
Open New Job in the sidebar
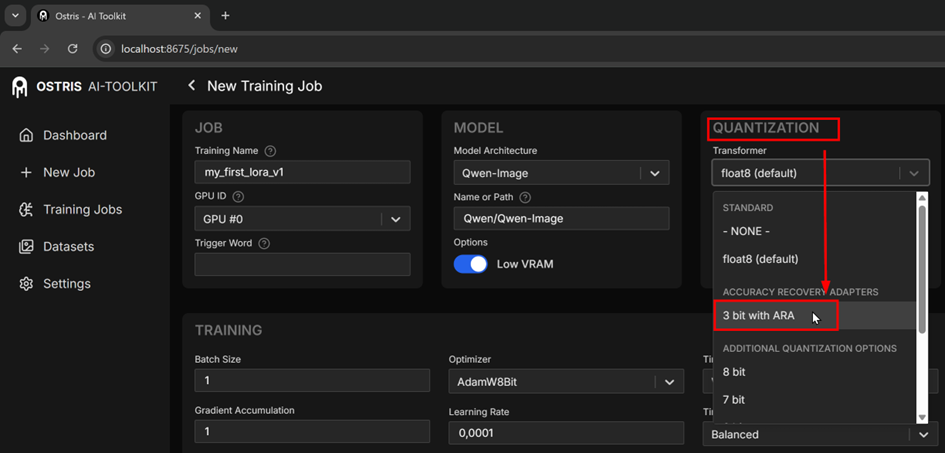(x=68, y=172)
